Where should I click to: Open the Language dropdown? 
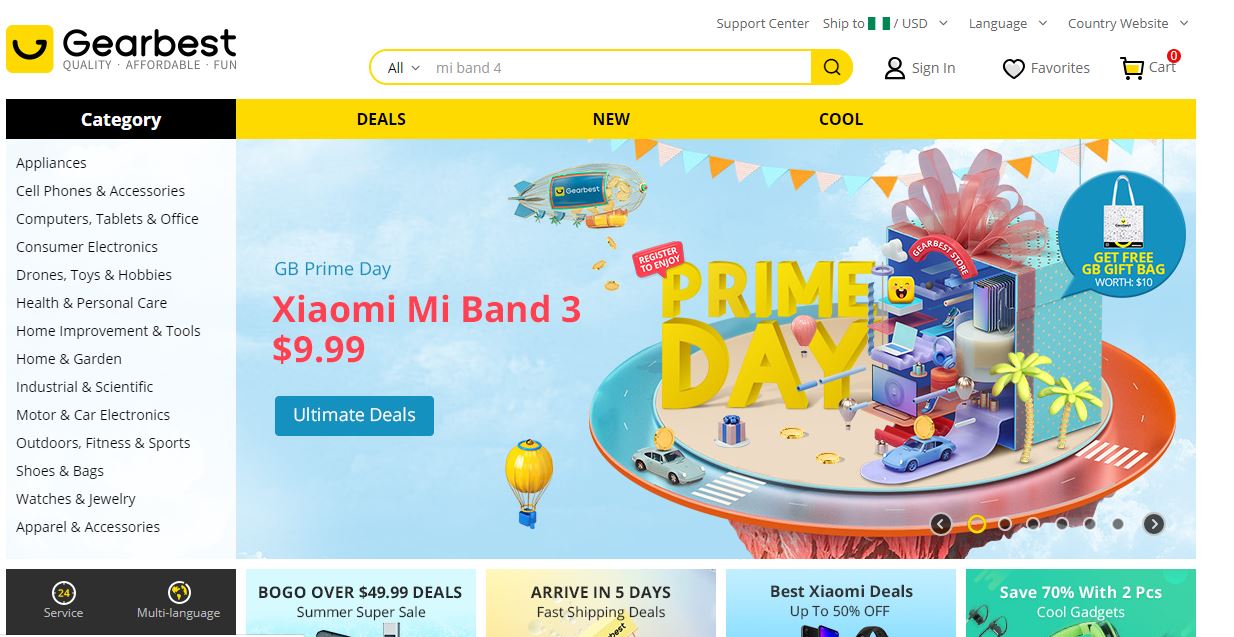point(1004,23)
